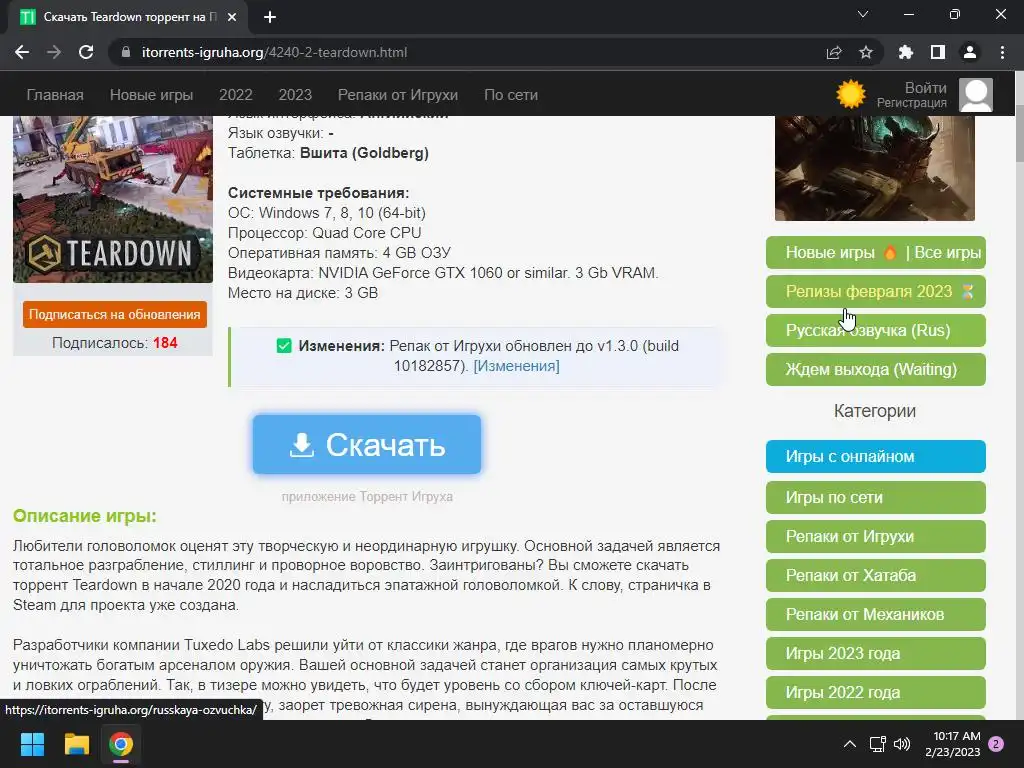This screenshot has width=1024, height=768.
Task: Click the Teardown cover image
Action: coord(113,199)
